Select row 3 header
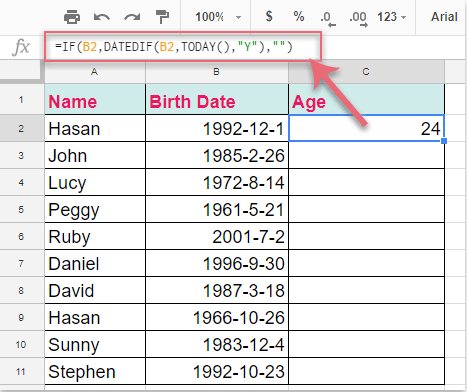The width and height of the screenshot is (467, 392). point(21,155)
